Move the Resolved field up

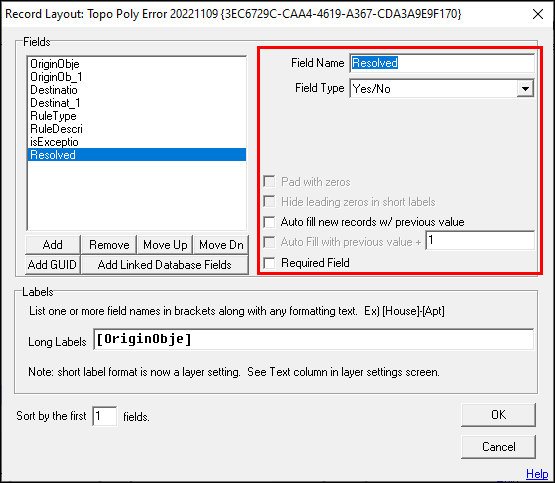click(165, 245)
